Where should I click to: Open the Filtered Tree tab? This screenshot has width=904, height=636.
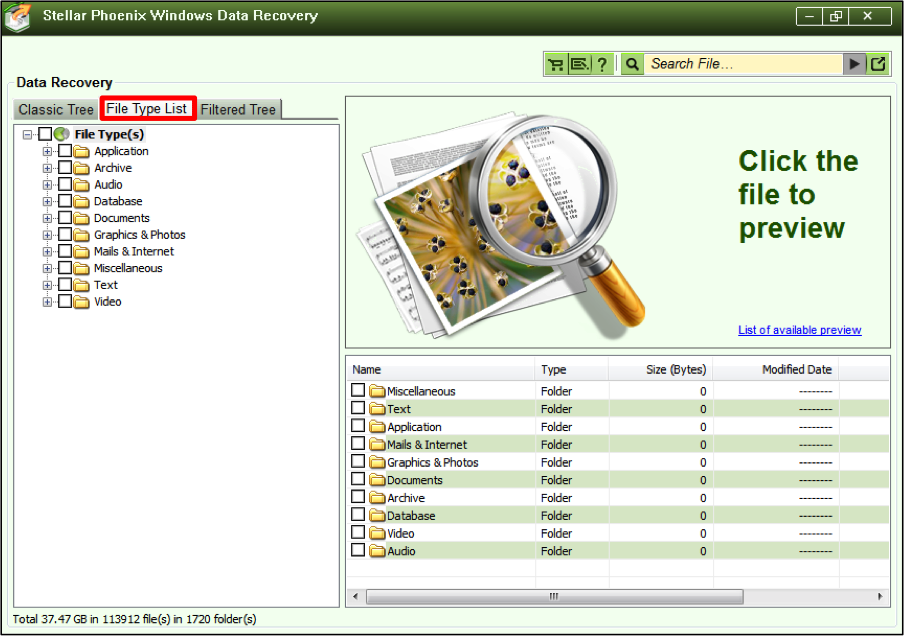pyautogui.click(x=239, y=110)
